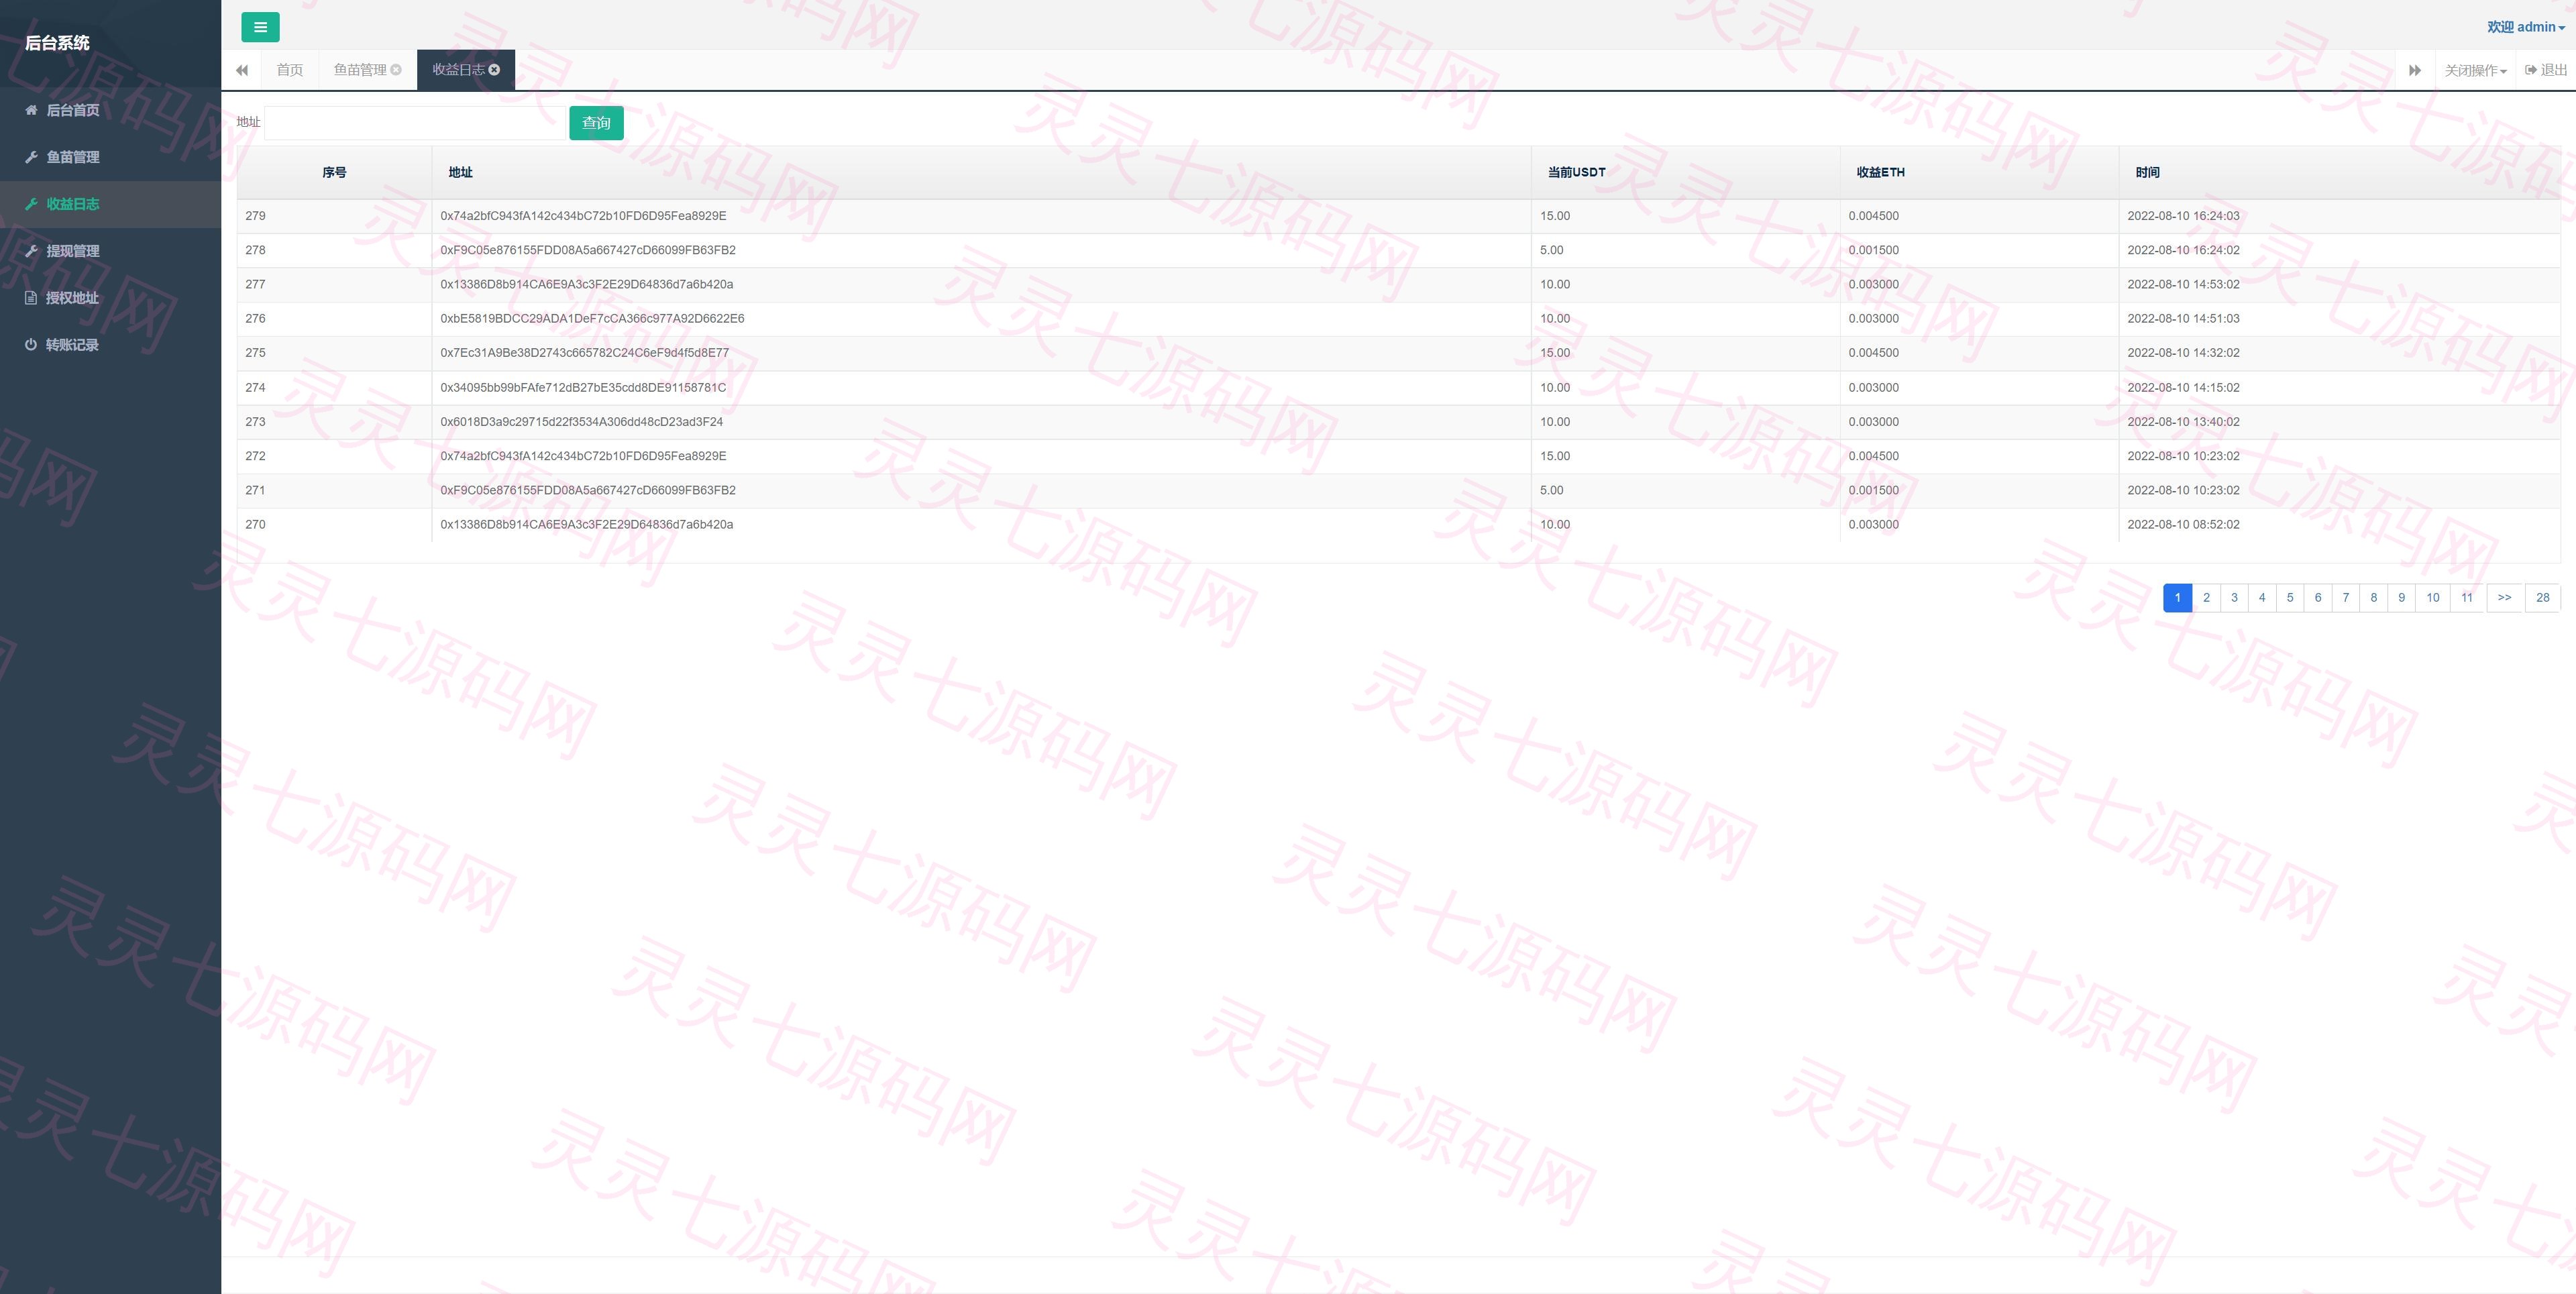Viewport: 2576px width, 1294px height.
Task: Focus the 地址 search input field
Action: 415,123
